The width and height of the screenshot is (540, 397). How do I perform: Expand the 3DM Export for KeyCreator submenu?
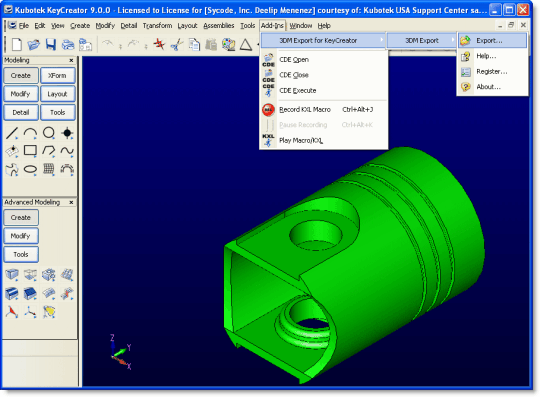(323, 41)
